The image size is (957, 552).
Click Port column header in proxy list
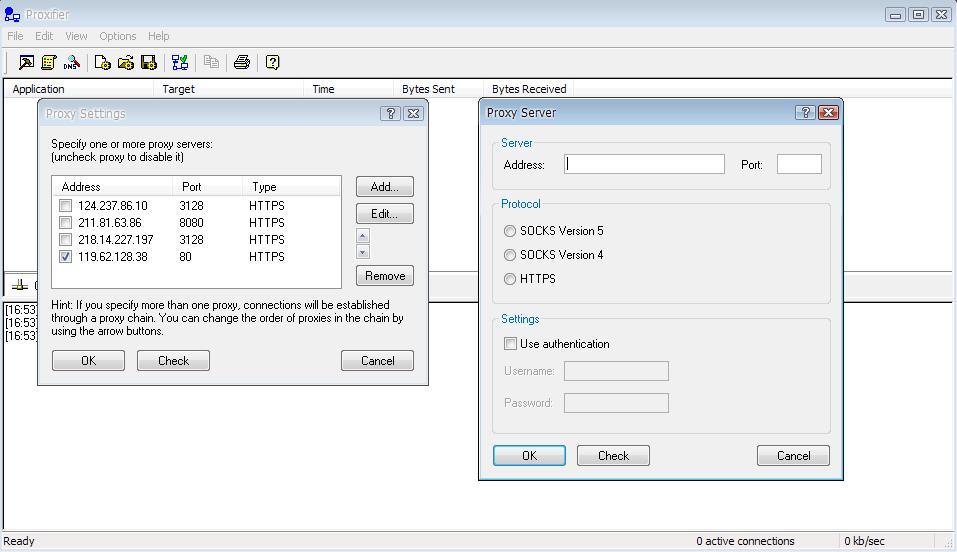click(208, 186)
